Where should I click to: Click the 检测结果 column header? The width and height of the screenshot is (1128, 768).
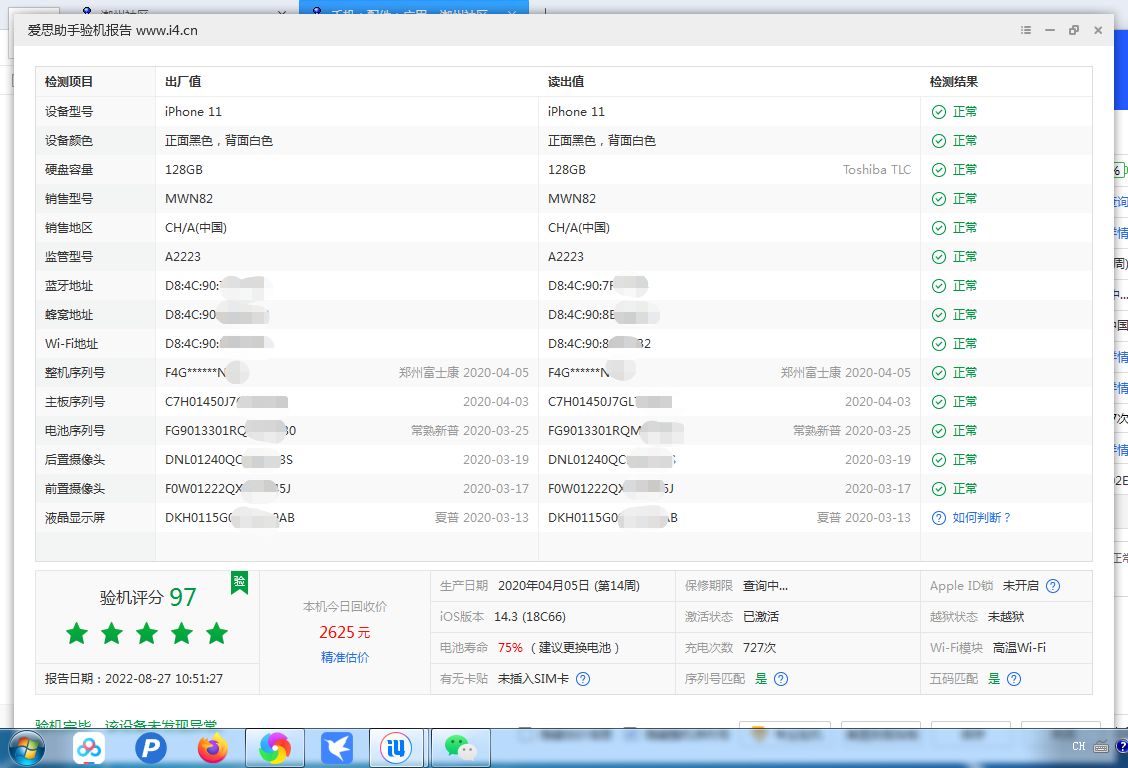pyautogui.click(x=954, y=82)
